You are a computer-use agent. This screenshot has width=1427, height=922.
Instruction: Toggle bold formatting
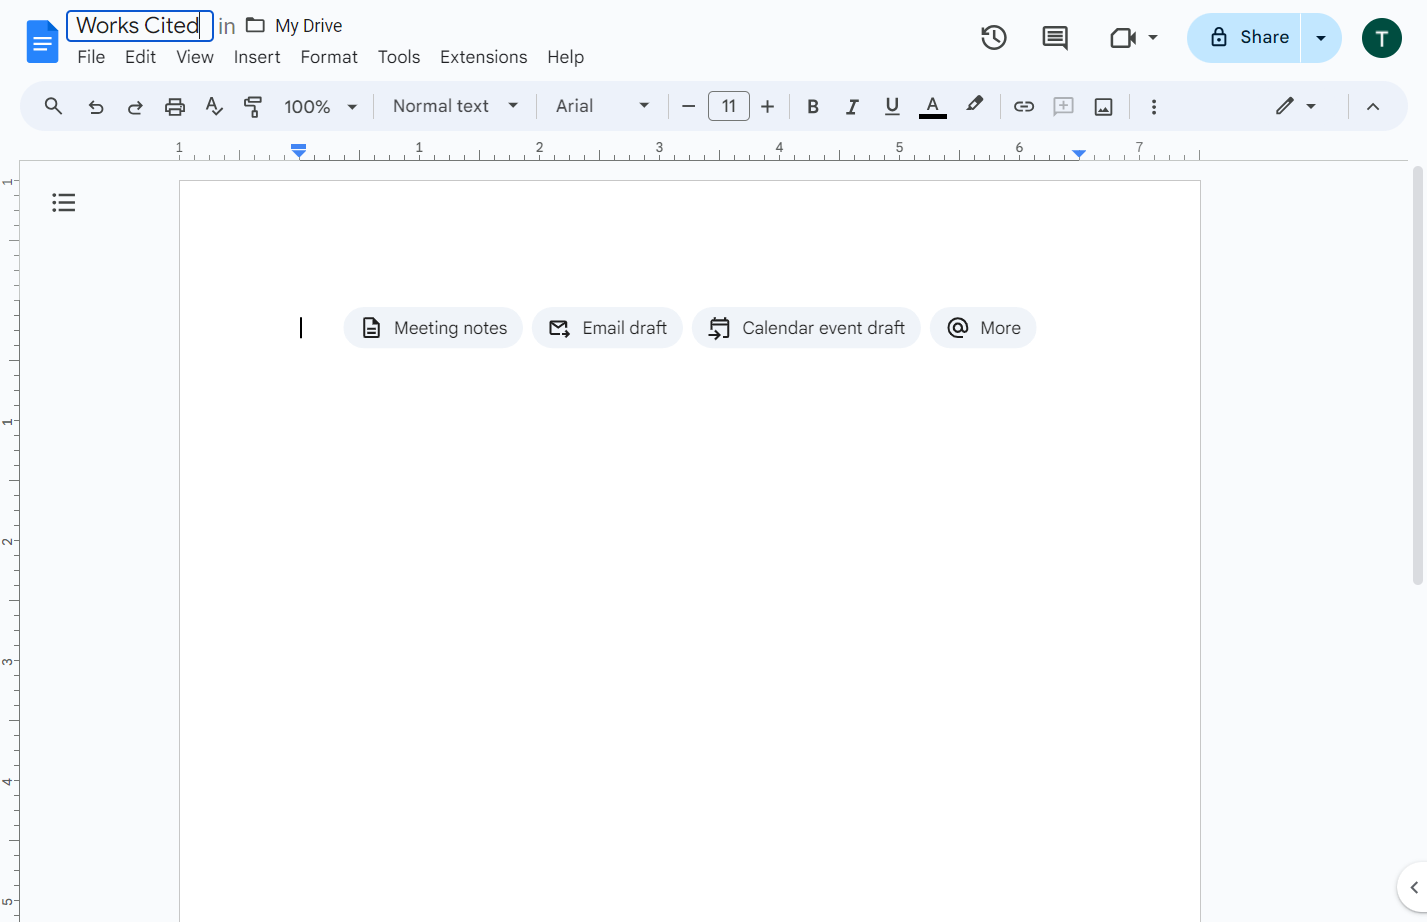[813, 106]
